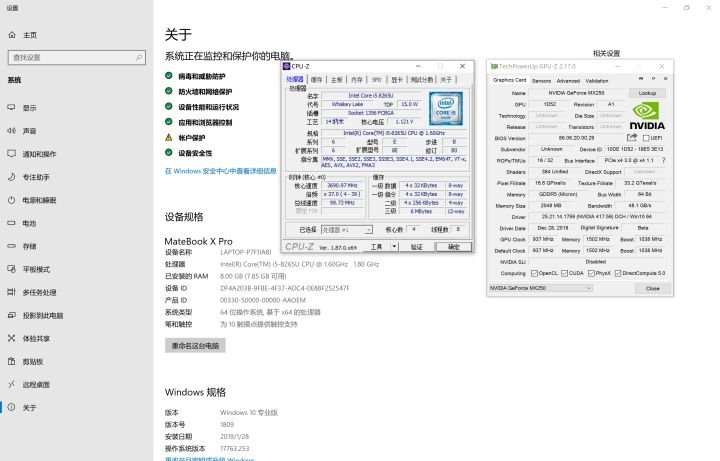Switch to CPU-Z Caches (缓存) tab

(x=316, y=79)
